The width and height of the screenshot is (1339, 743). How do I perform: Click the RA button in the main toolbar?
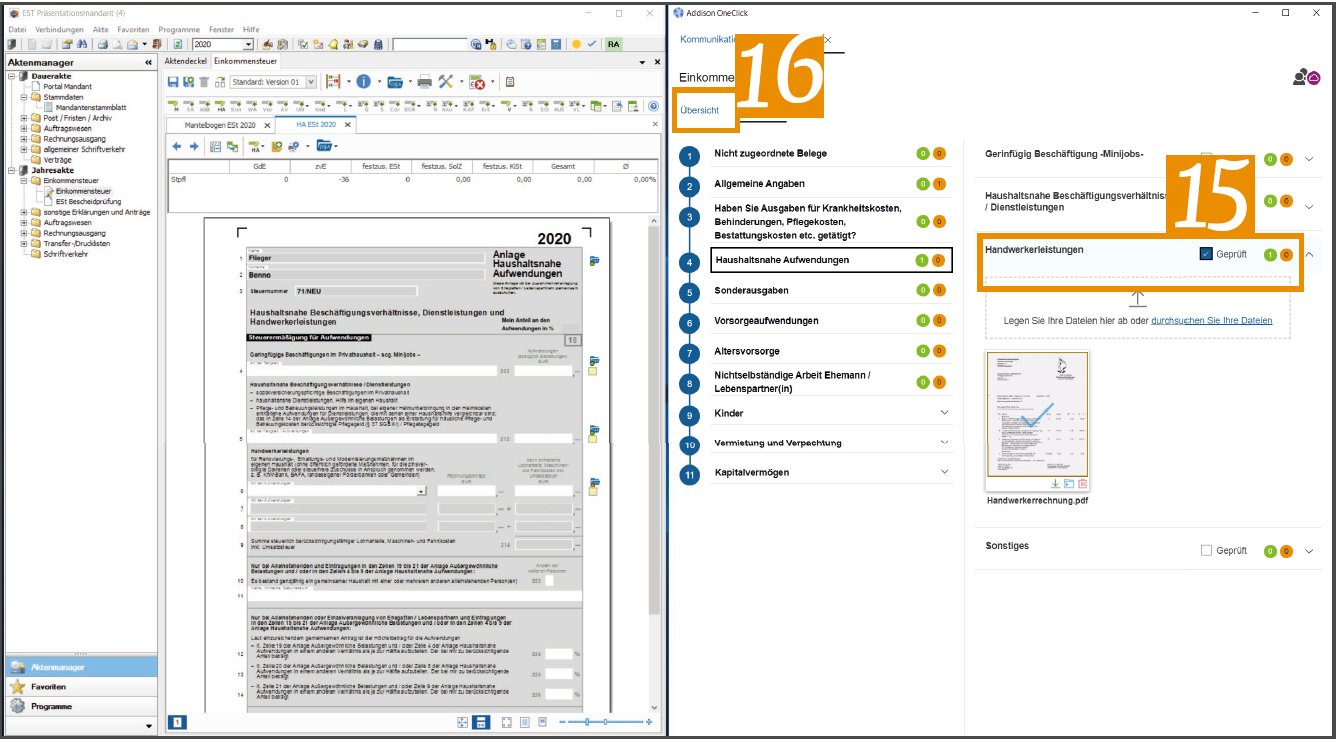coord(613,44)
